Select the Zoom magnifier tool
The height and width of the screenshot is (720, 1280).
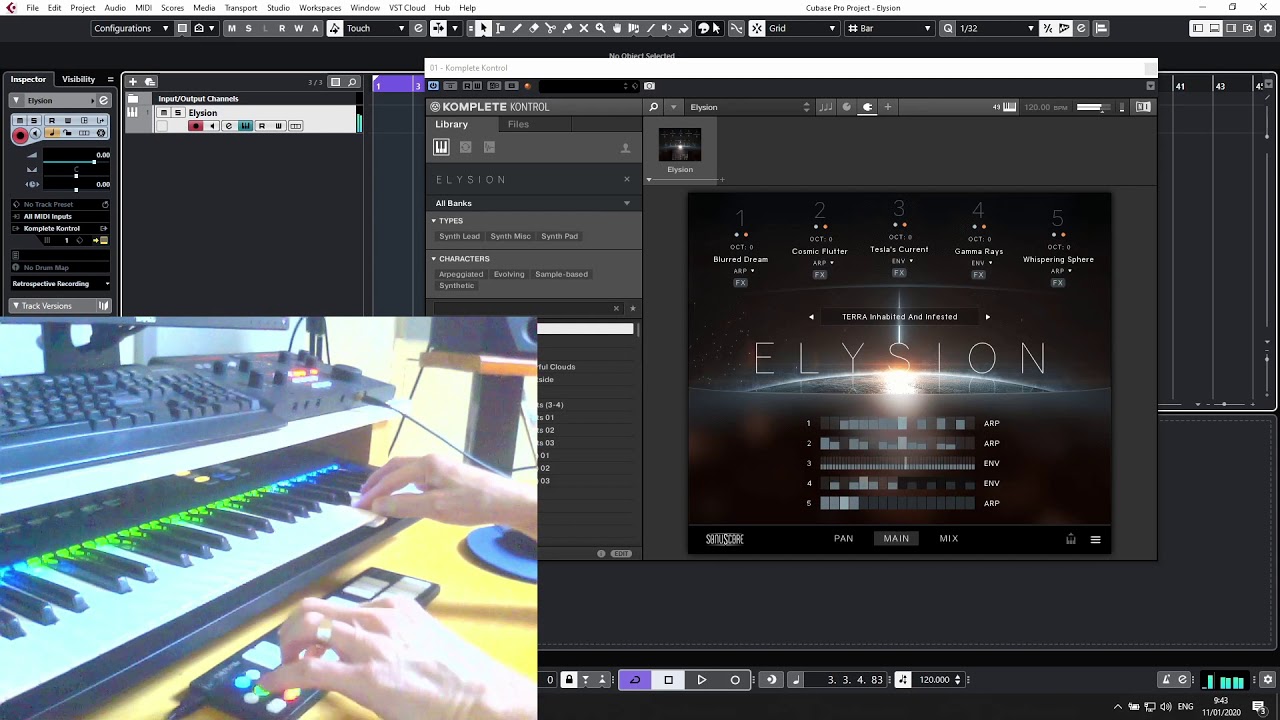[x=600, y=28]
